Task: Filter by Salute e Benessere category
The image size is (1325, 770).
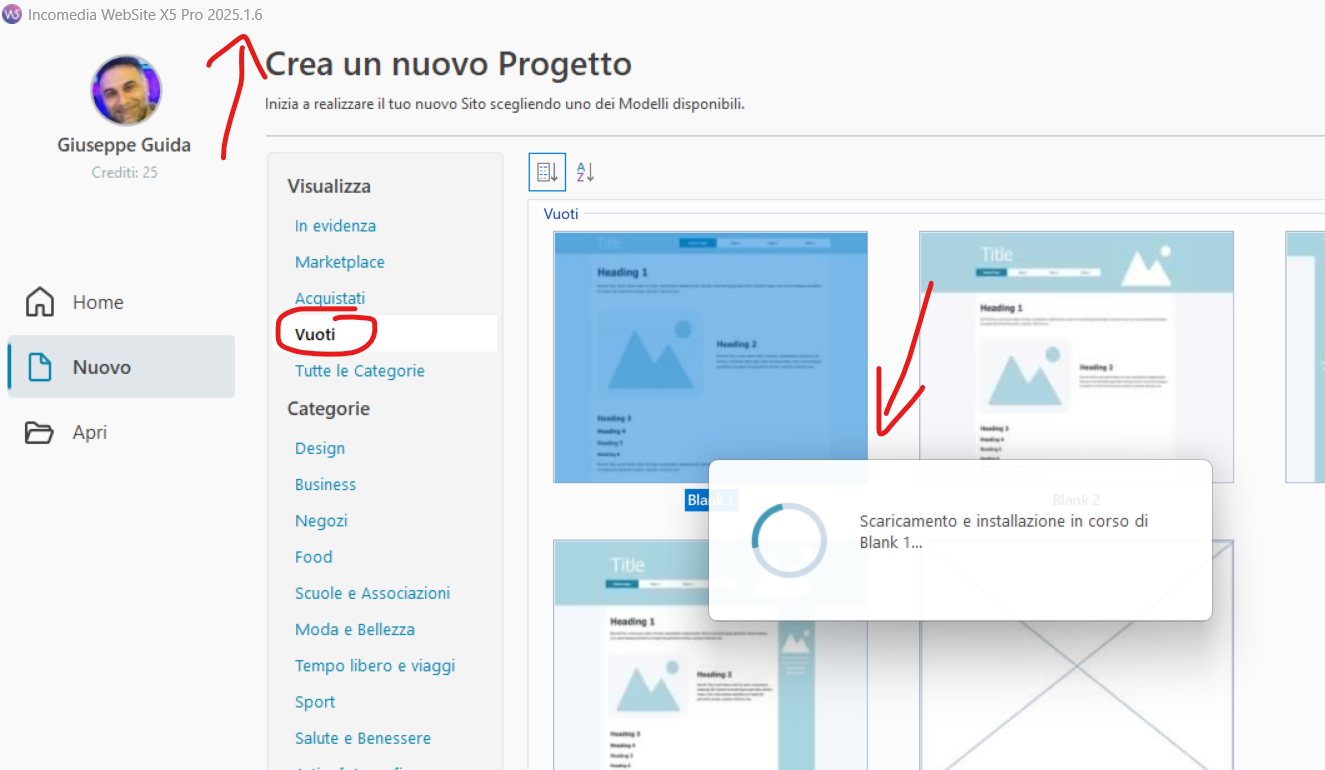Action: 363,738
